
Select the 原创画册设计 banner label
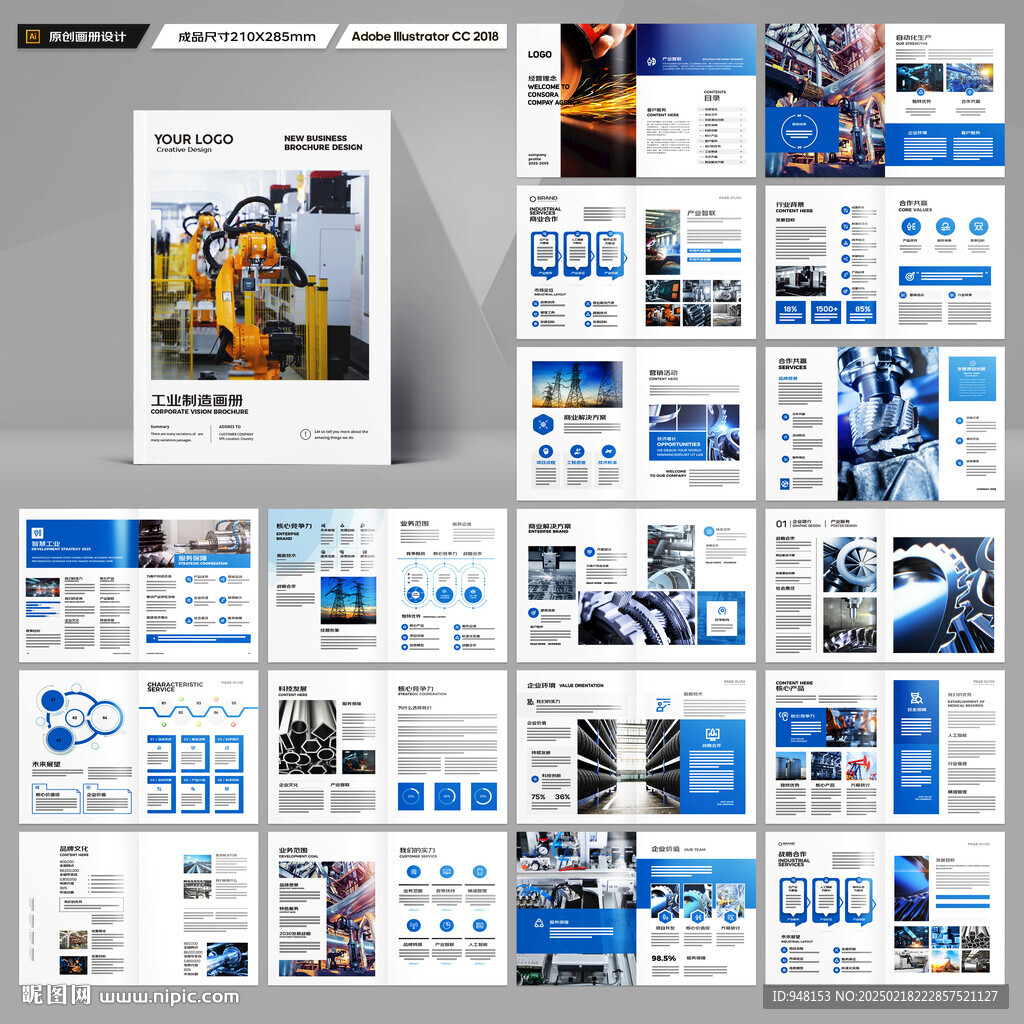pos(88,37)
